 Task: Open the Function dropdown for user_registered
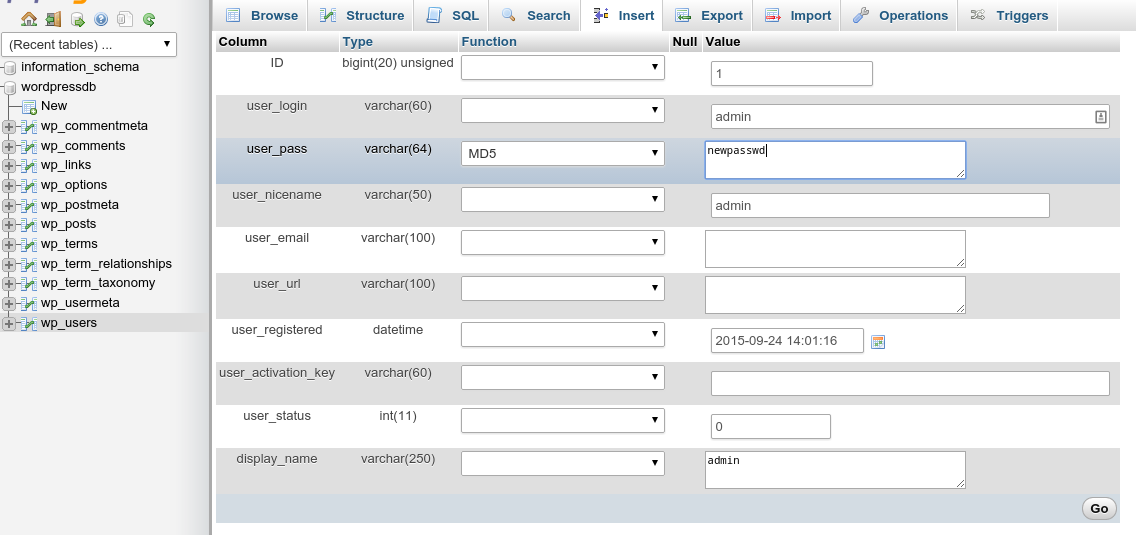coord(563,334)
